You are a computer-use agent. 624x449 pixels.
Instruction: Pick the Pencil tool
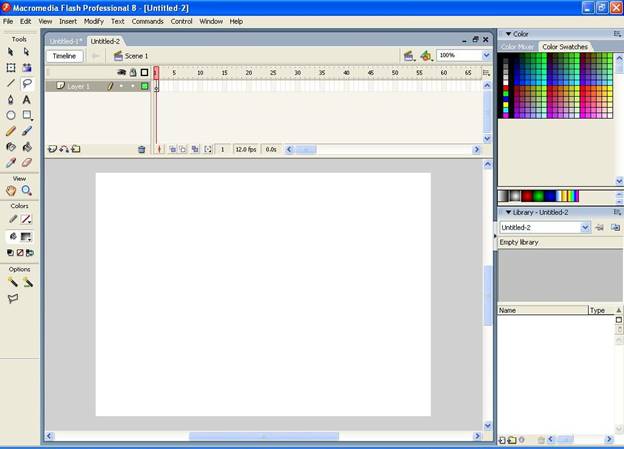click(x=11, y=130)
